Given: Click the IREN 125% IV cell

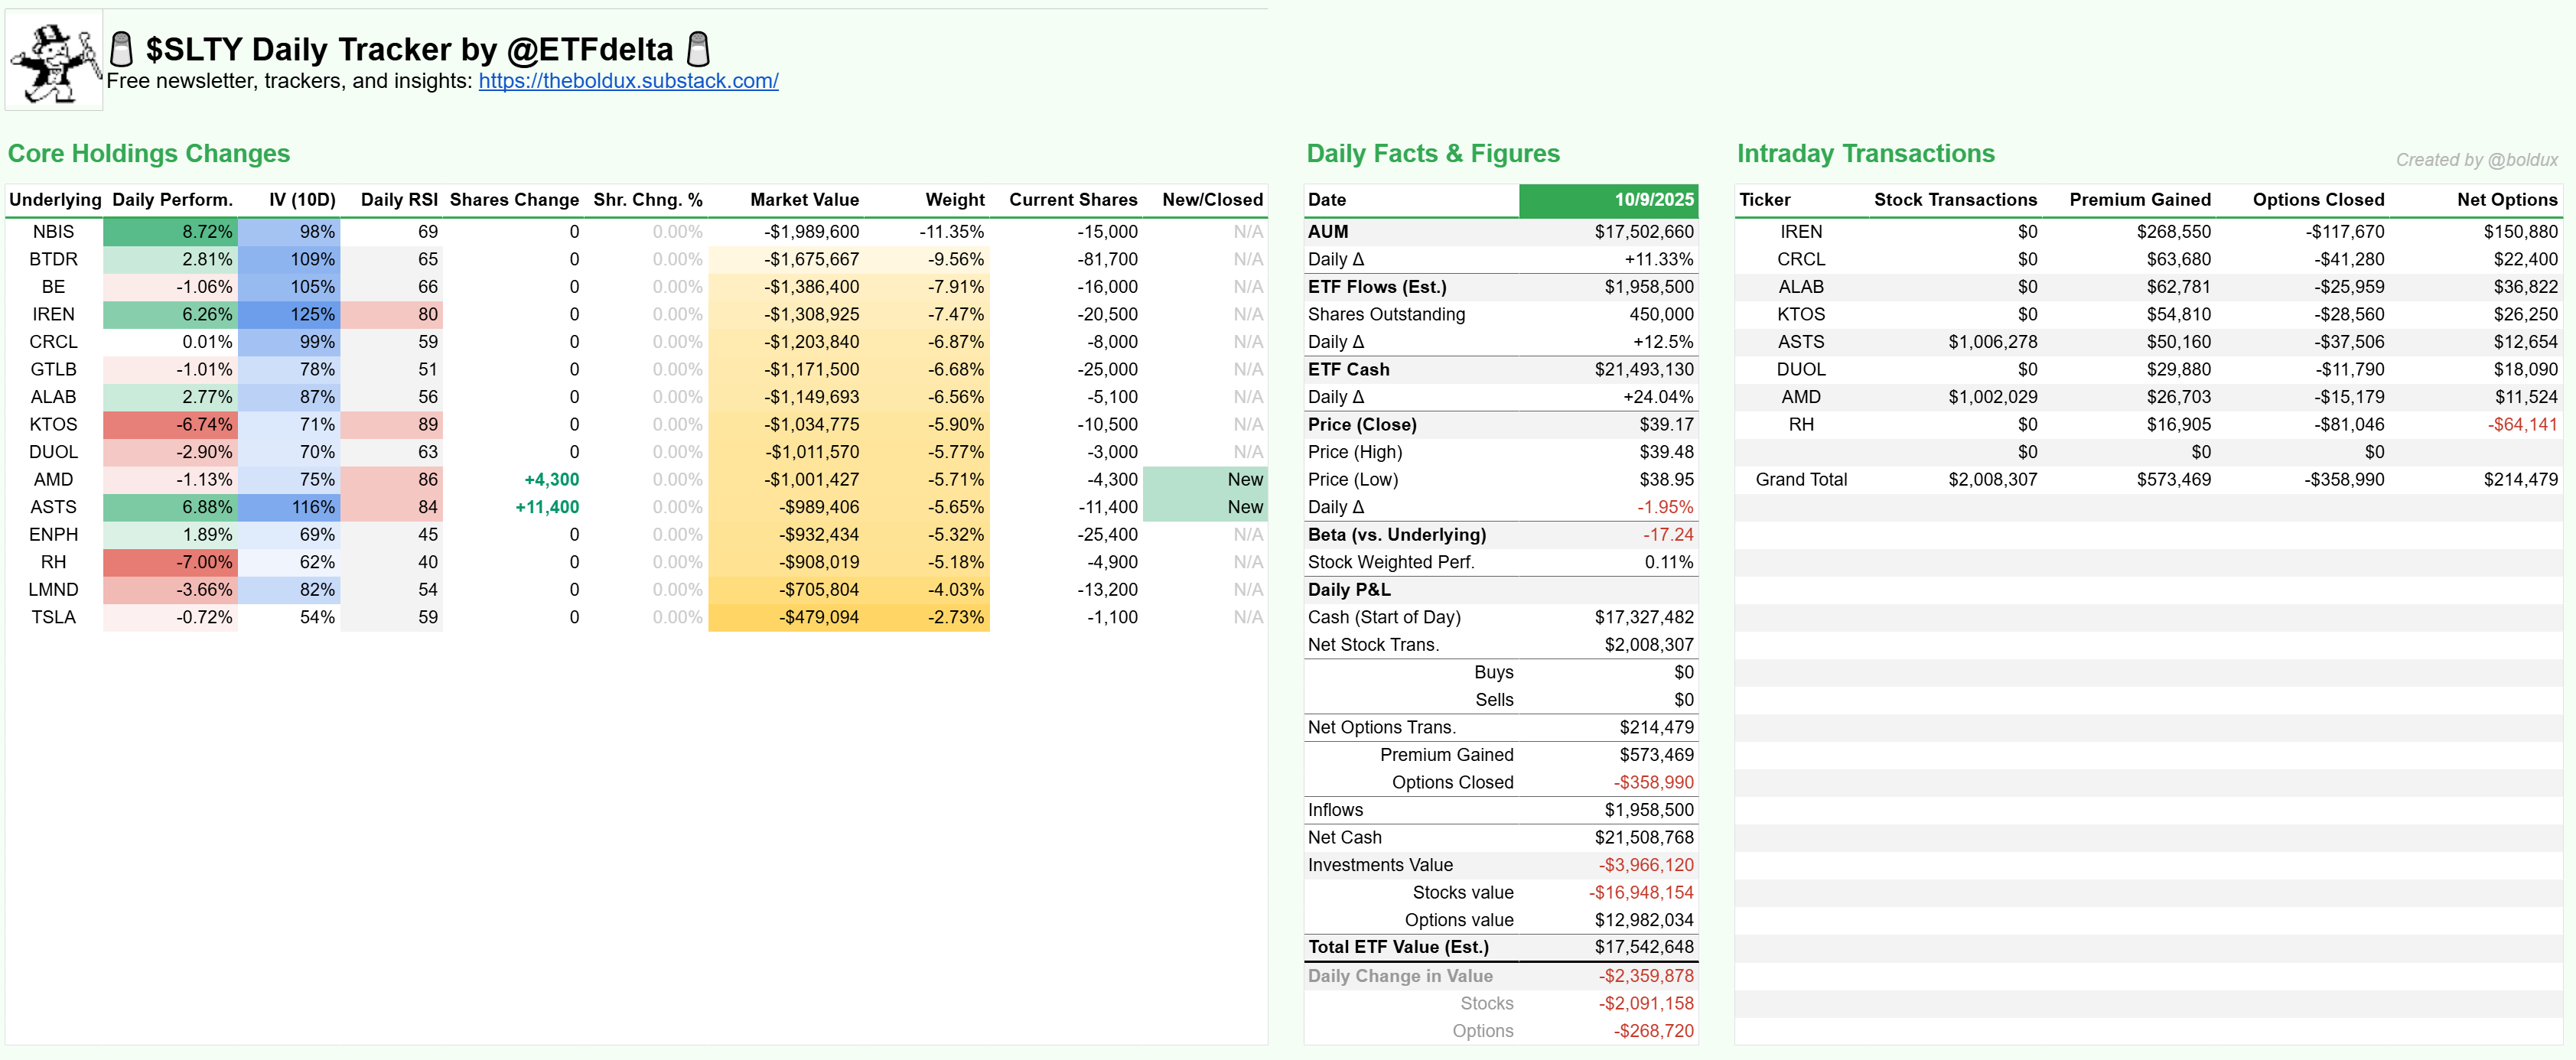Looking at the screenshot, I should [x=312, y=314].
